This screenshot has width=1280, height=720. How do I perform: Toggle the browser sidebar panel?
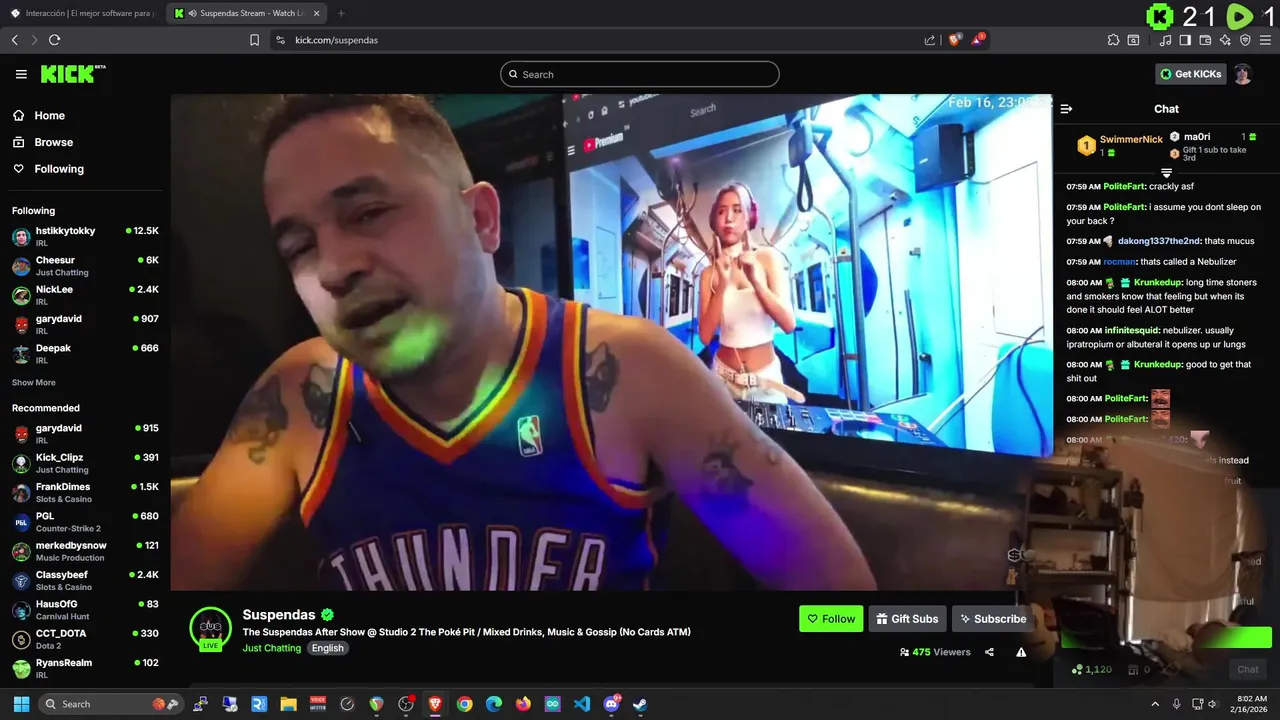(1185, 40)
